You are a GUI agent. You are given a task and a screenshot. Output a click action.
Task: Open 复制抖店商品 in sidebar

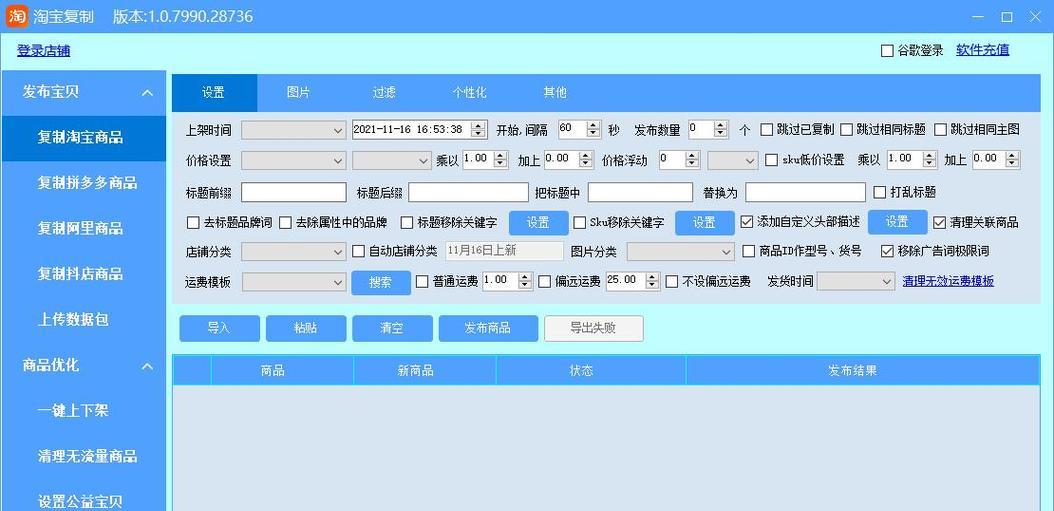[x=83, y=274]
